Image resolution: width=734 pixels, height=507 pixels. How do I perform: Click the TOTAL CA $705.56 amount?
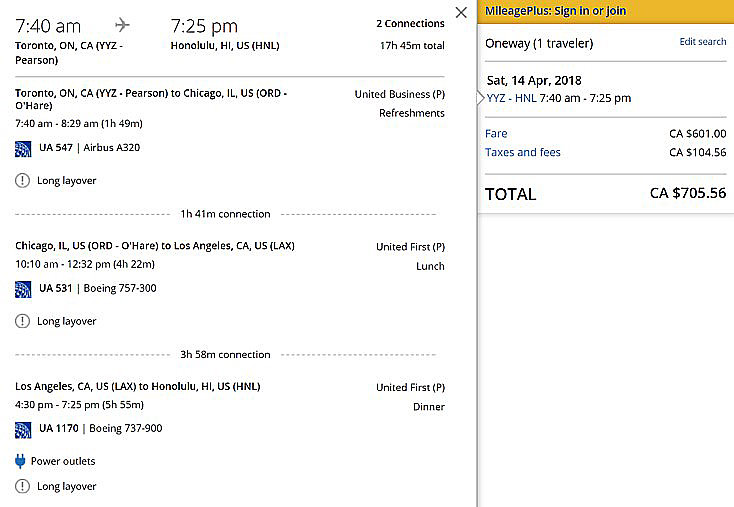click(687, 194)
